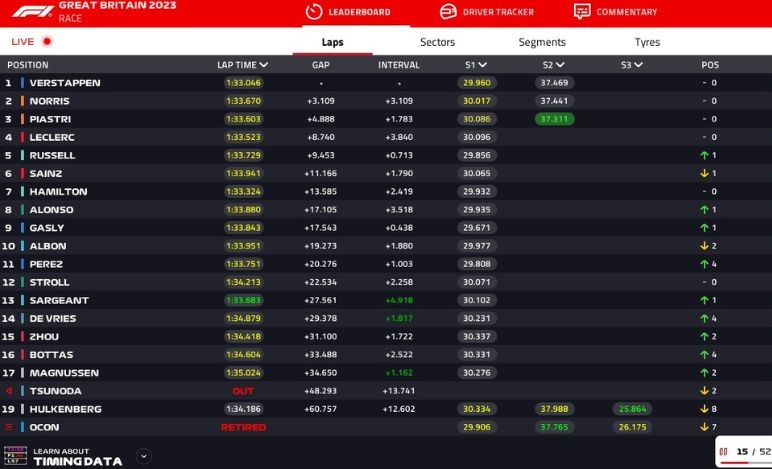The width and height of the screenshot is (772, 469).
Task: Click the pit icon beside Tsunoda
Action: coord(9,391)
